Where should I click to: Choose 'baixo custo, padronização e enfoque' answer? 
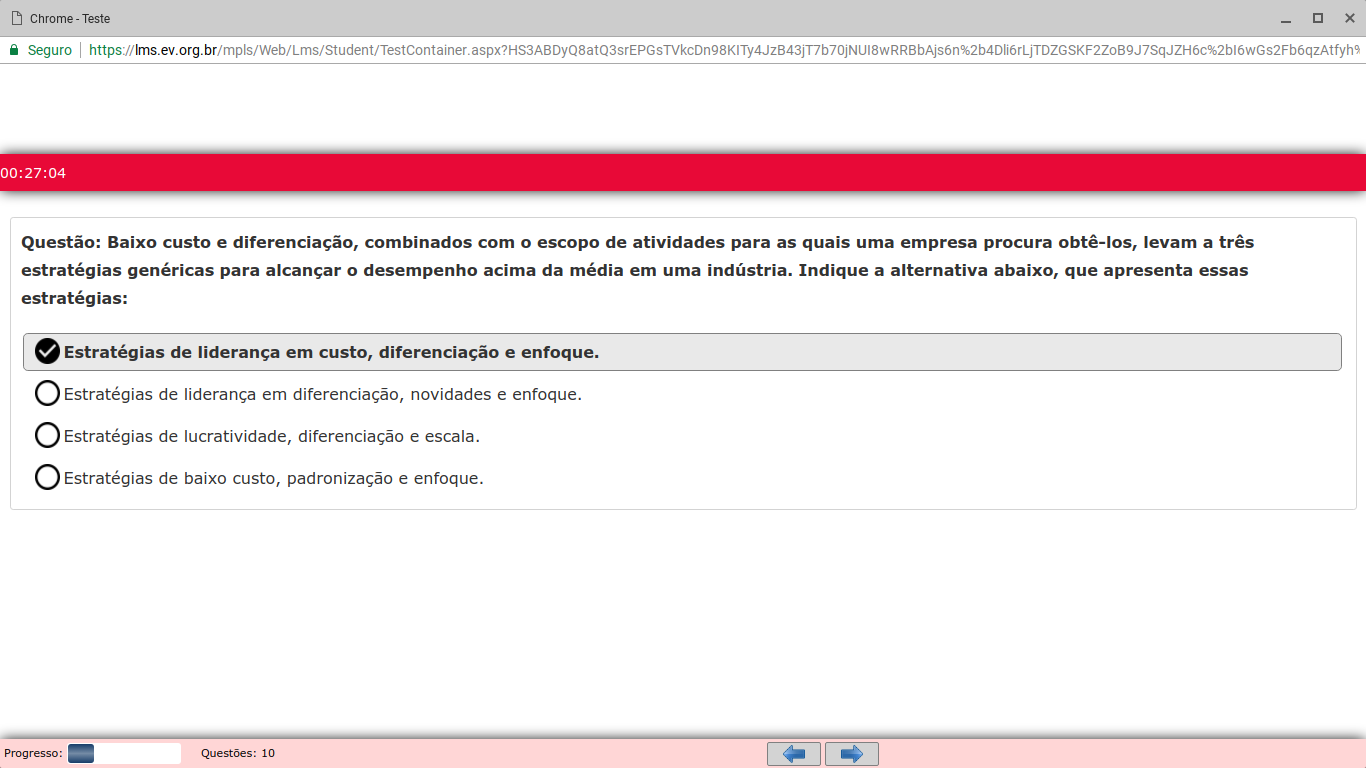coord(259,478)
